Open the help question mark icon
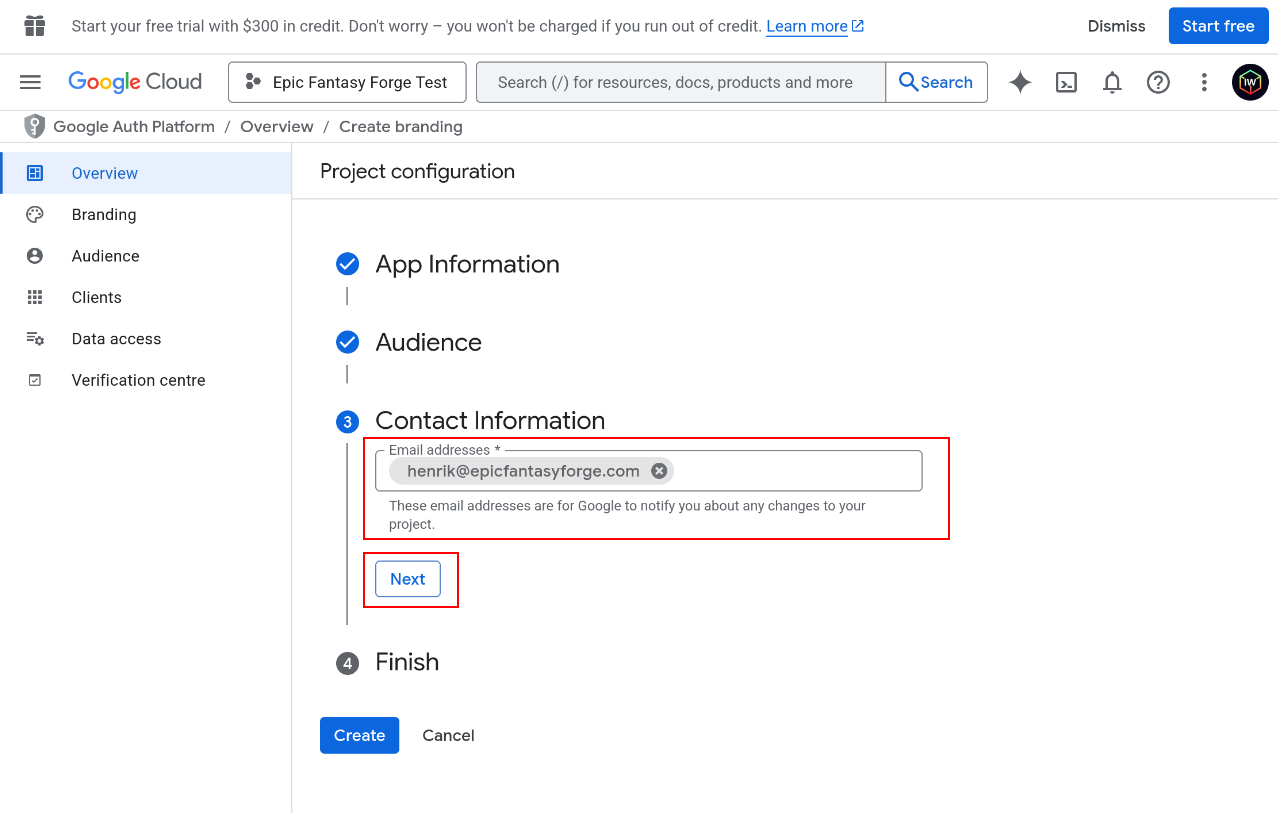 tap(1158, 82)
